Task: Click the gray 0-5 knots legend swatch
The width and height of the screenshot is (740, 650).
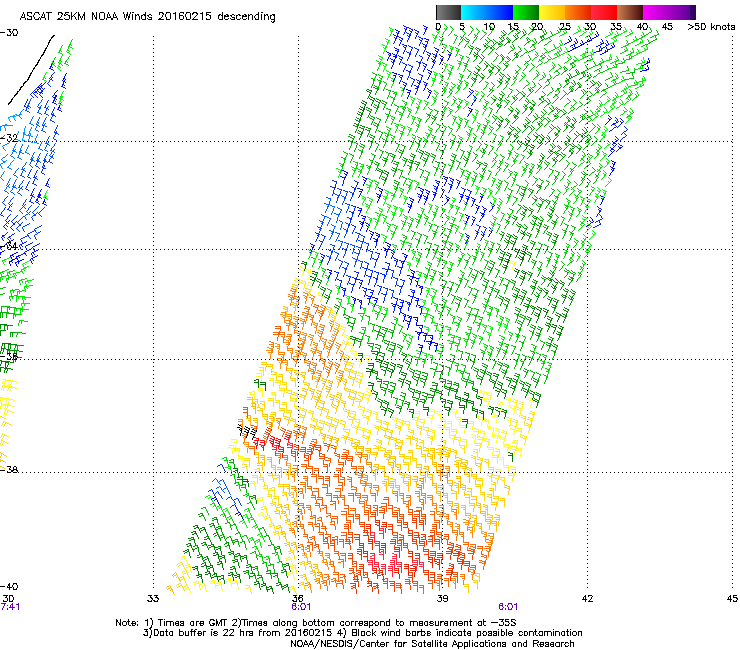Action: pos(448,12)
